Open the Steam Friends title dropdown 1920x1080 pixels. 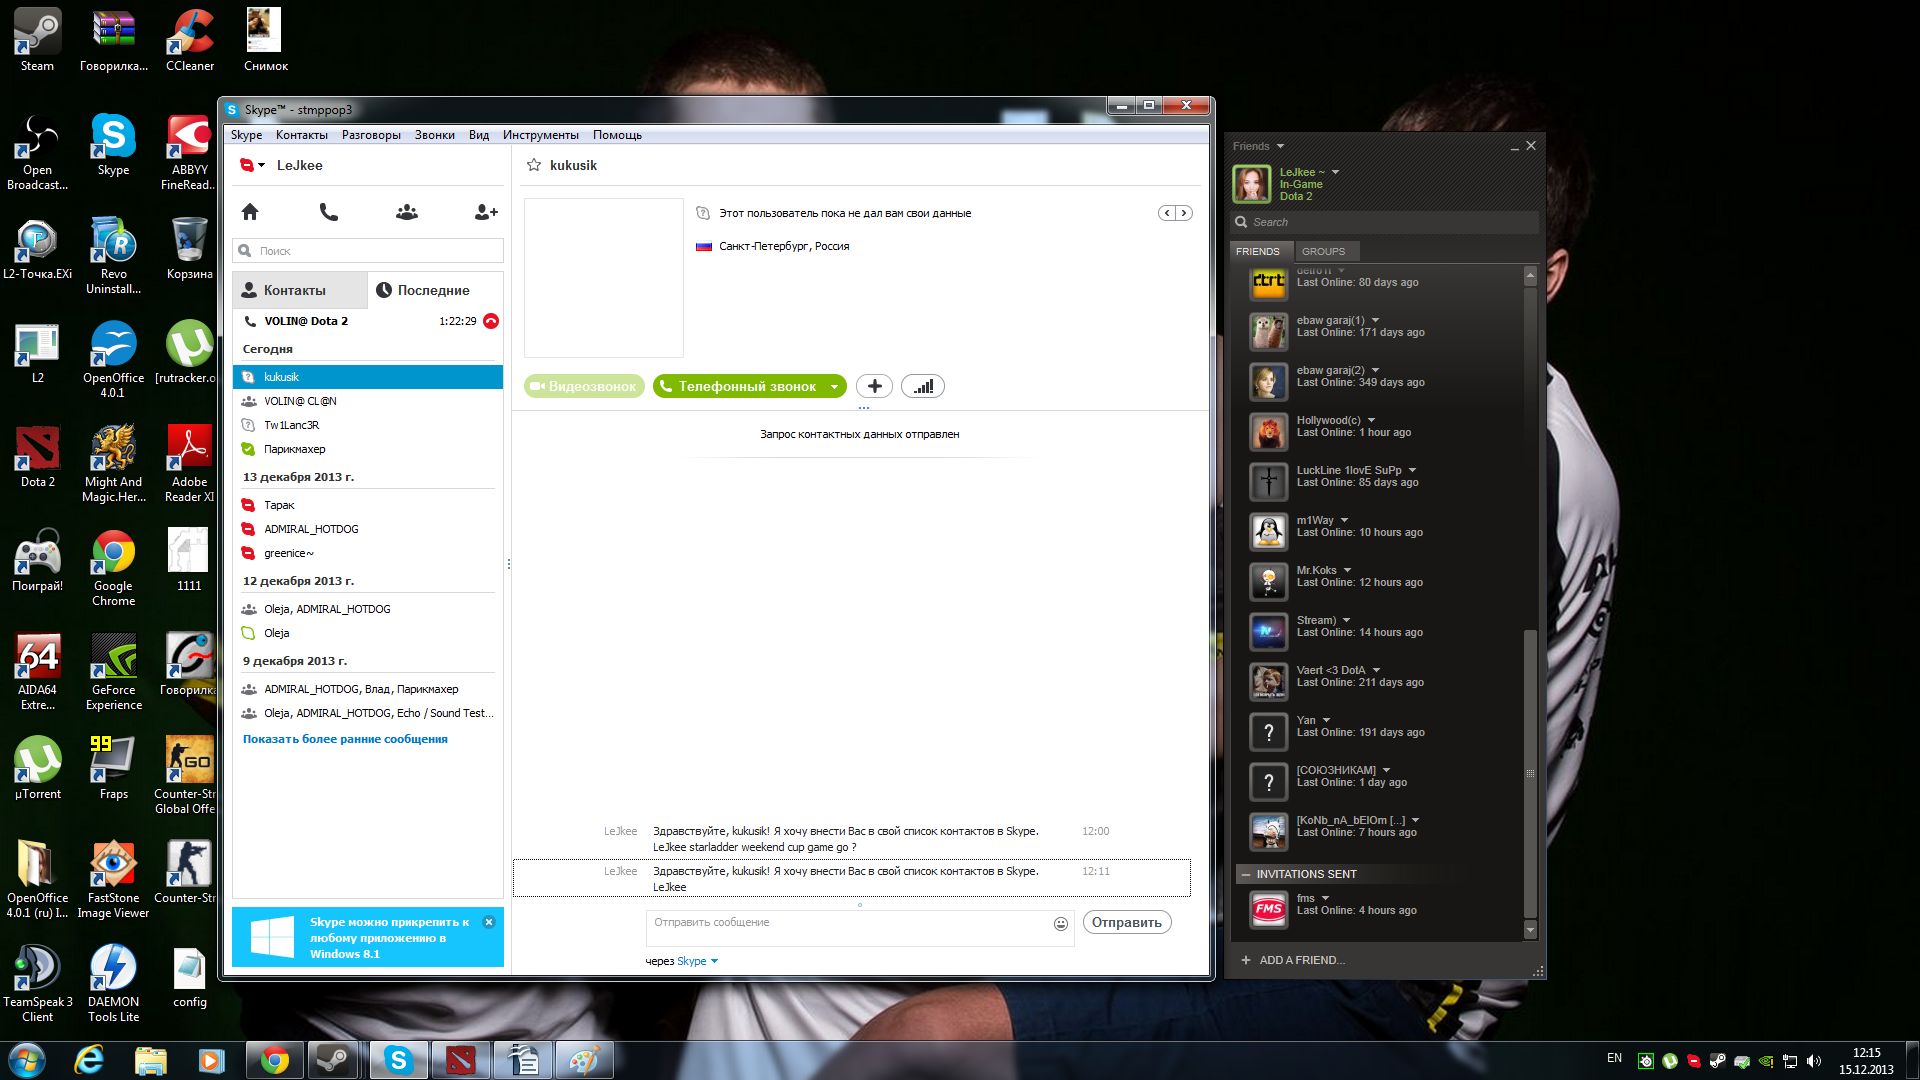click(x=1280, y=146)
